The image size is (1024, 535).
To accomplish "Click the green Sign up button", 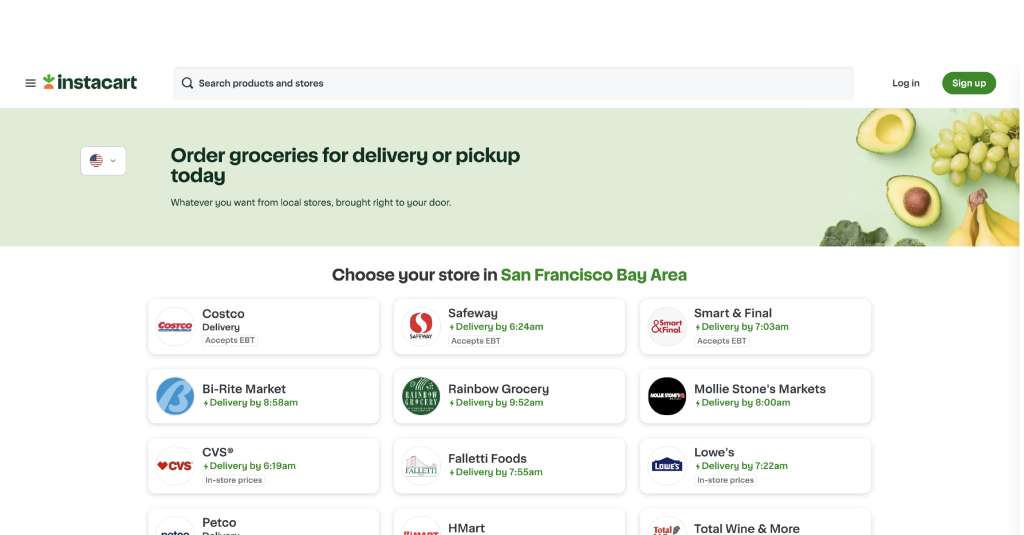I will 968,83.
